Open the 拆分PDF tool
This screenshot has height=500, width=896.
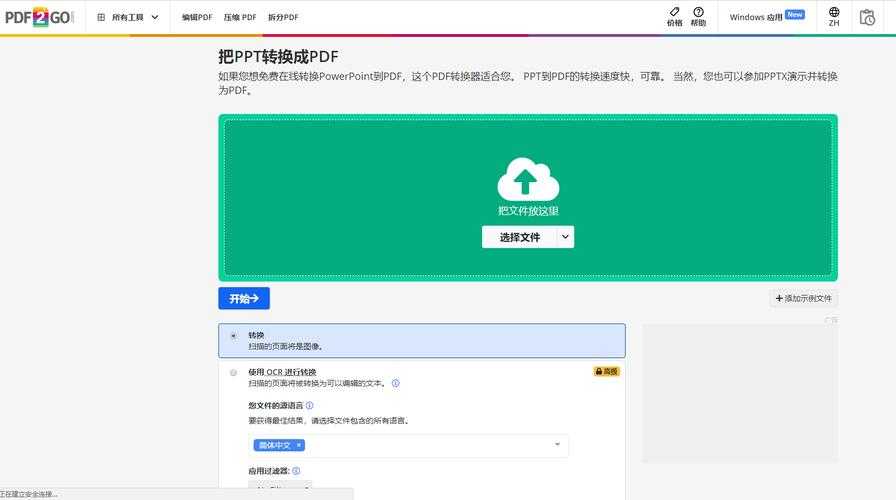283,17
